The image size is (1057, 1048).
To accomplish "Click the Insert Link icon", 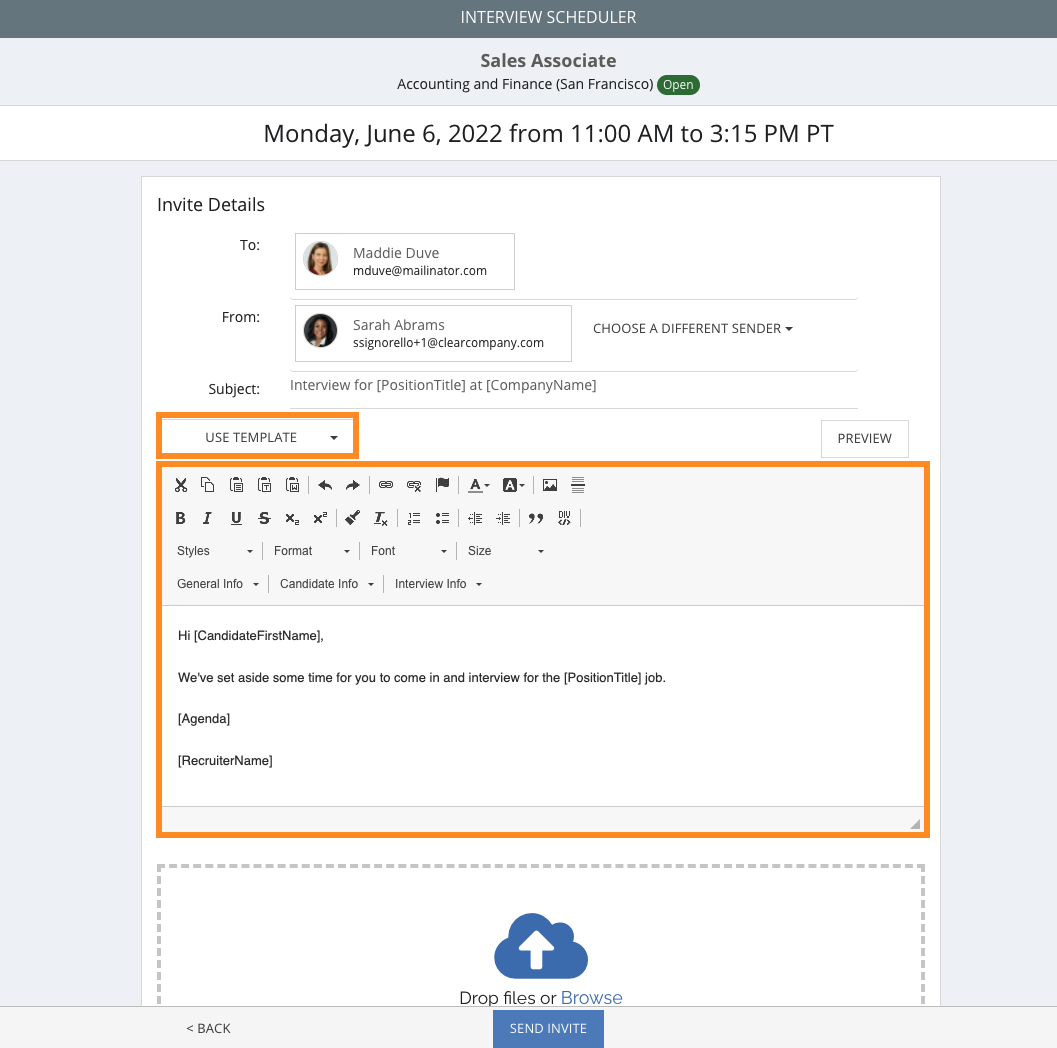I will (386, 485).
